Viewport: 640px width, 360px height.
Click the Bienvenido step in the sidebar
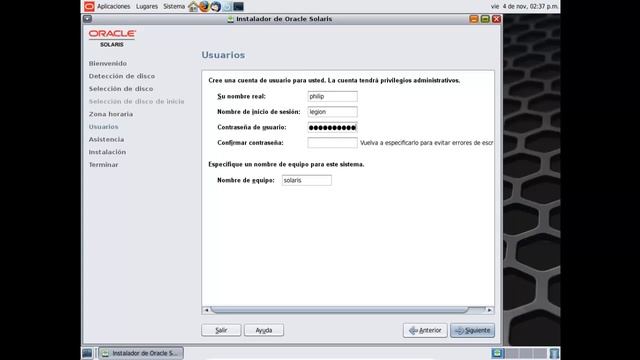108,64
